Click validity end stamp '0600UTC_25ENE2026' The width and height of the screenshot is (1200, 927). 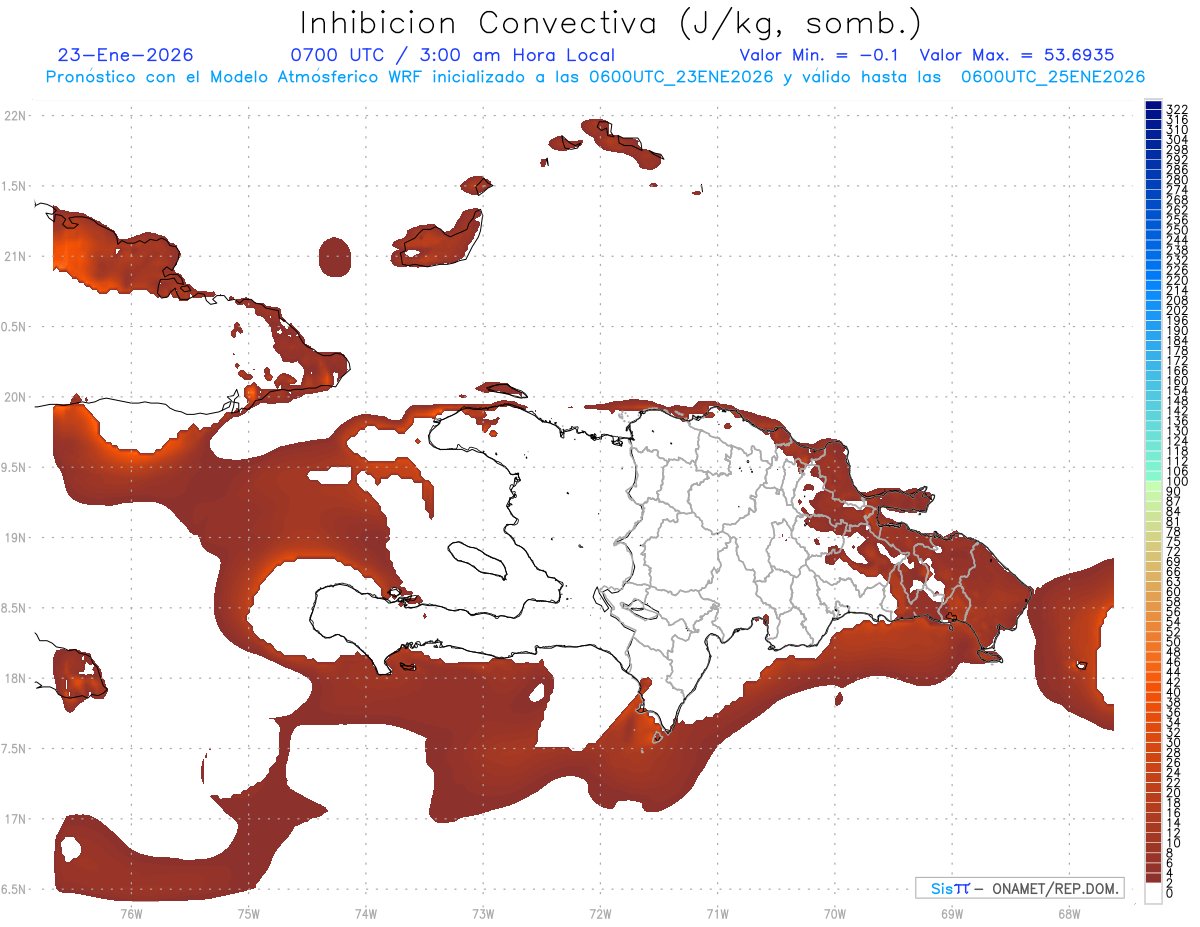(x=1053, y=77)
